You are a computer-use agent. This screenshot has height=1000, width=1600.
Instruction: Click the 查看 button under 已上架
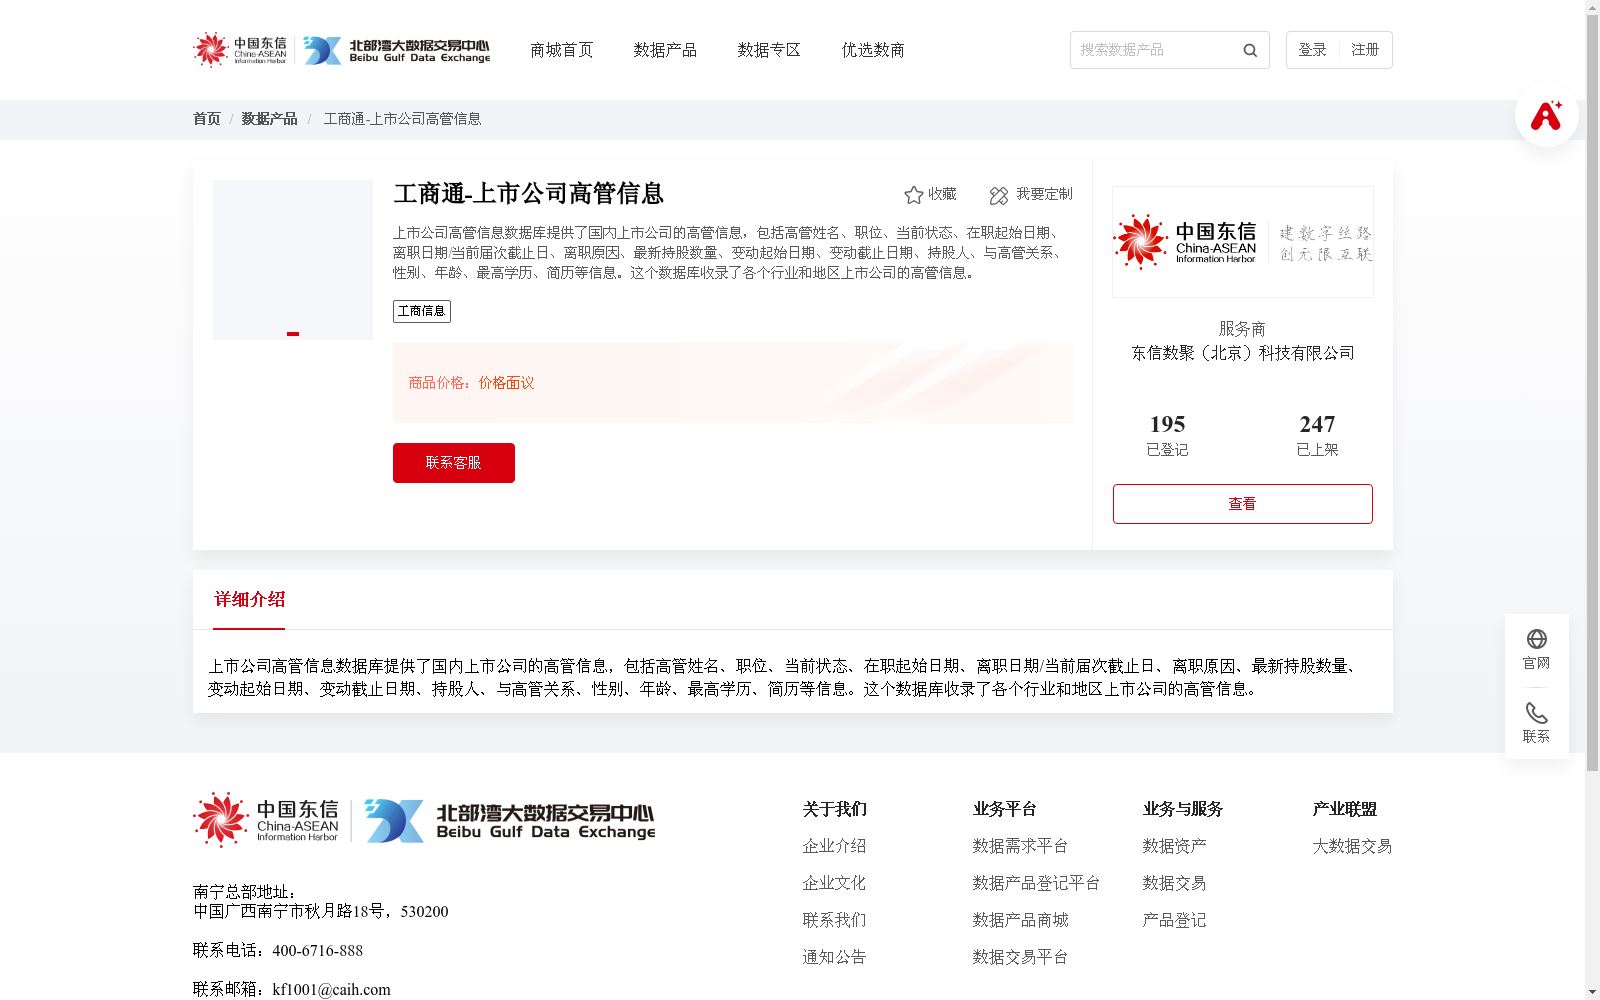1242,503
